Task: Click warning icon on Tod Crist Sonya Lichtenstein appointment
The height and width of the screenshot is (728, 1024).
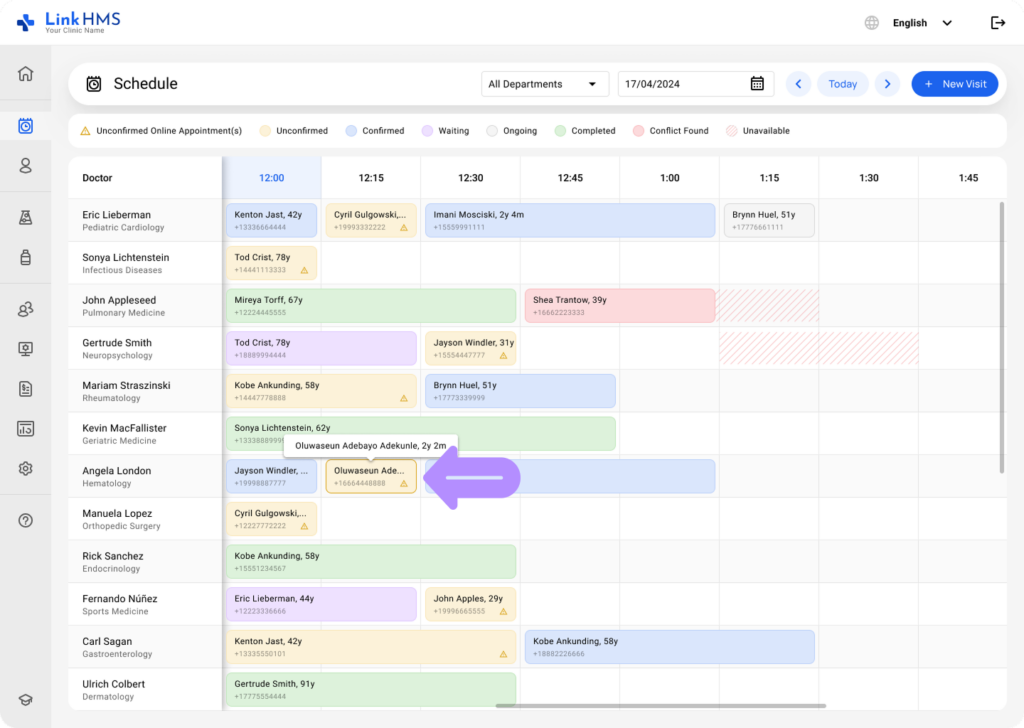Action: pos(304,270)
